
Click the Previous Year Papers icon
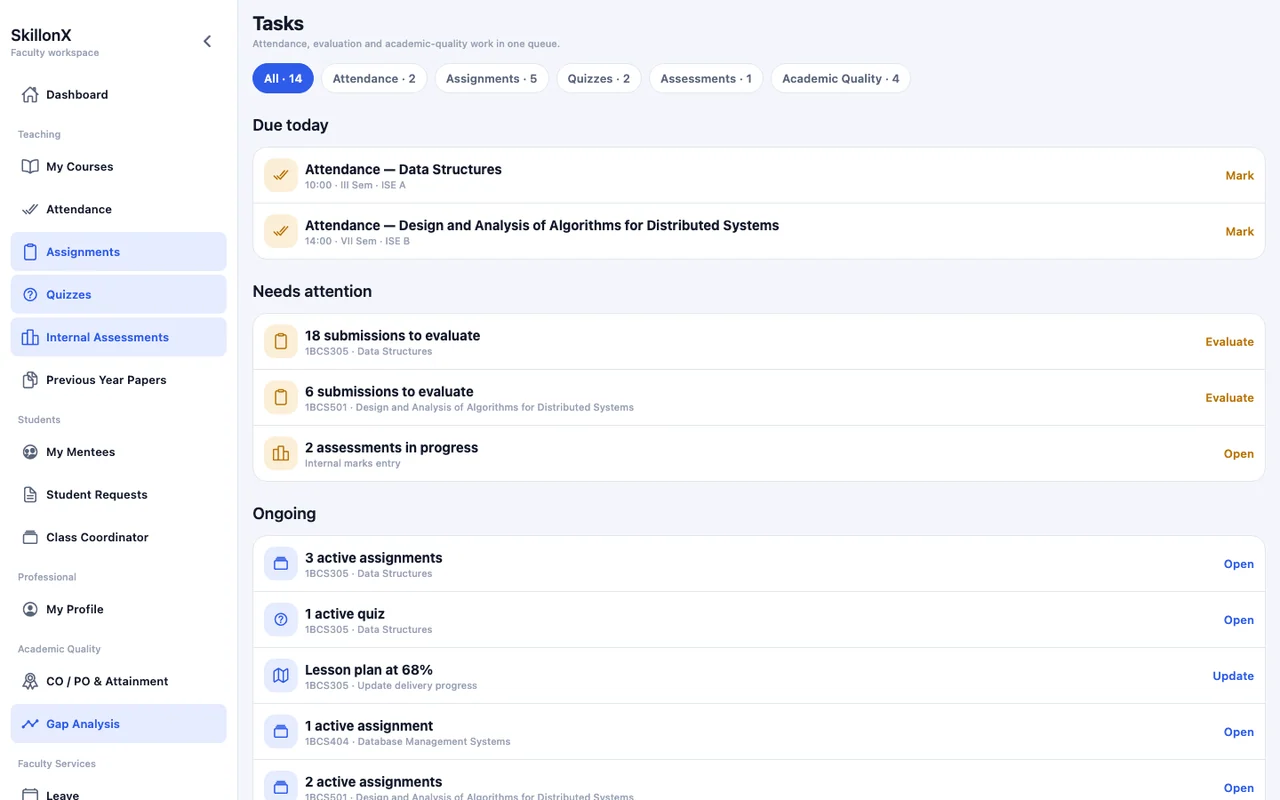coord(30,380)
